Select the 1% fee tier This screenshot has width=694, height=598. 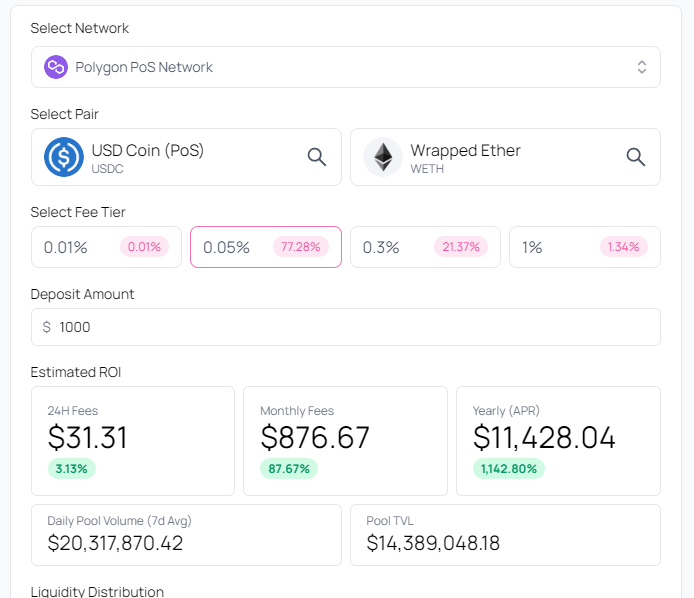pyautogui.click(x=584, y=247)
